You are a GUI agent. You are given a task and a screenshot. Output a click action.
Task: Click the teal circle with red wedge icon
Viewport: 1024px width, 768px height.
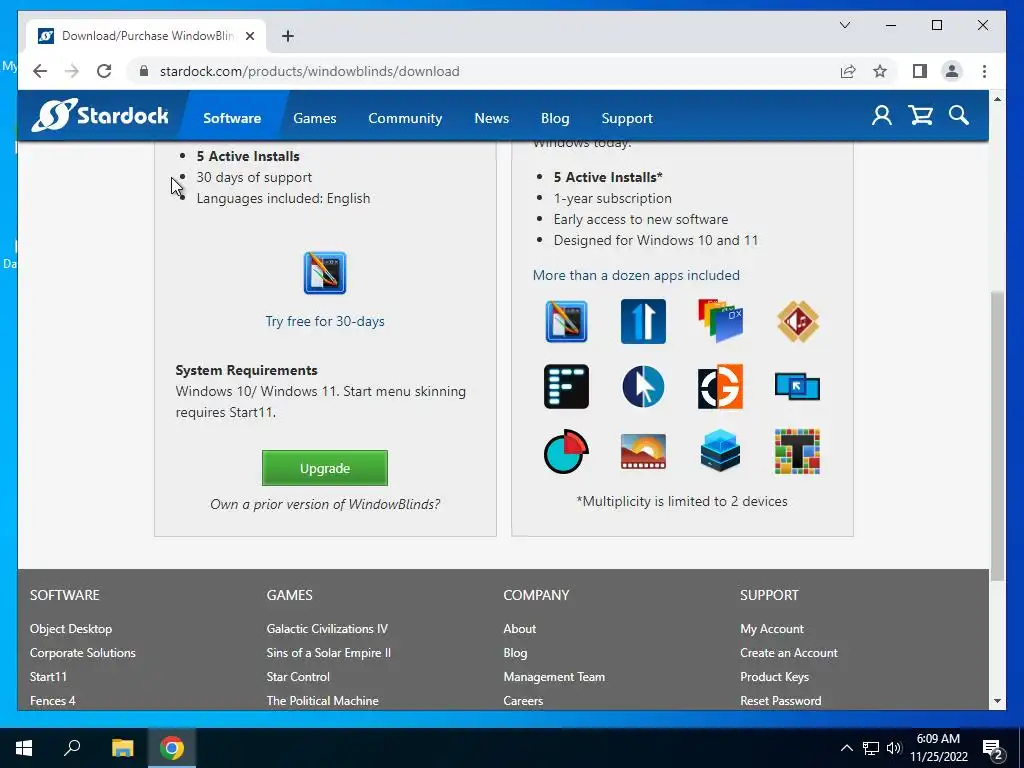coord(566,451)
